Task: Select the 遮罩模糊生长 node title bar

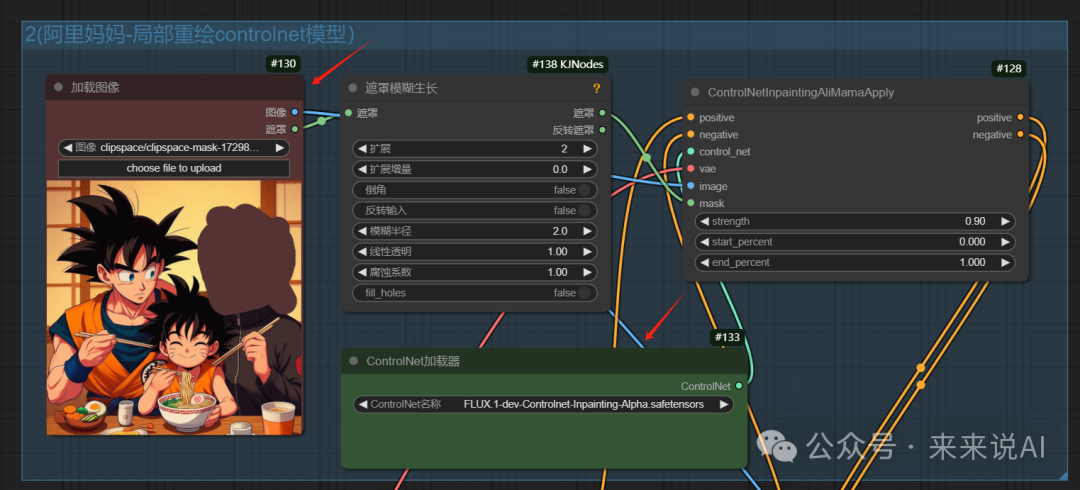Action: click(476, 88)
